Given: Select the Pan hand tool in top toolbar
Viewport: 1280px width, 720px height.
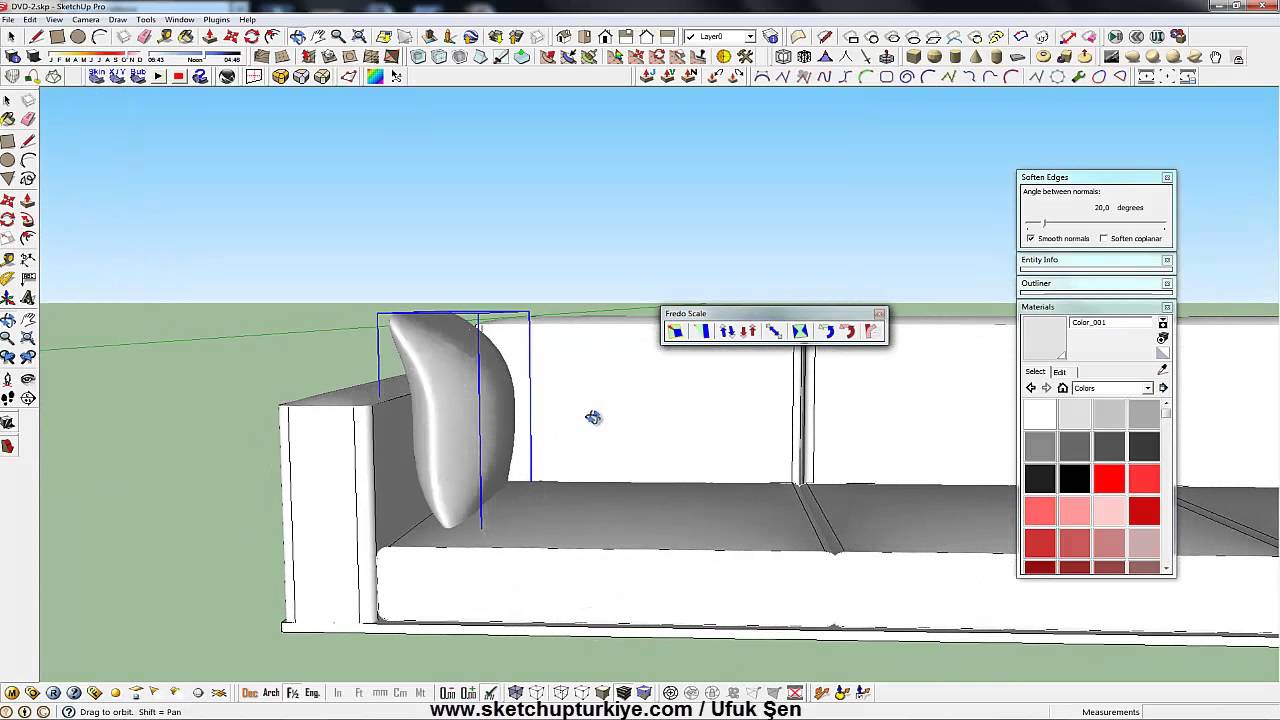Looking at the screenshot, I should coord(317,37).
